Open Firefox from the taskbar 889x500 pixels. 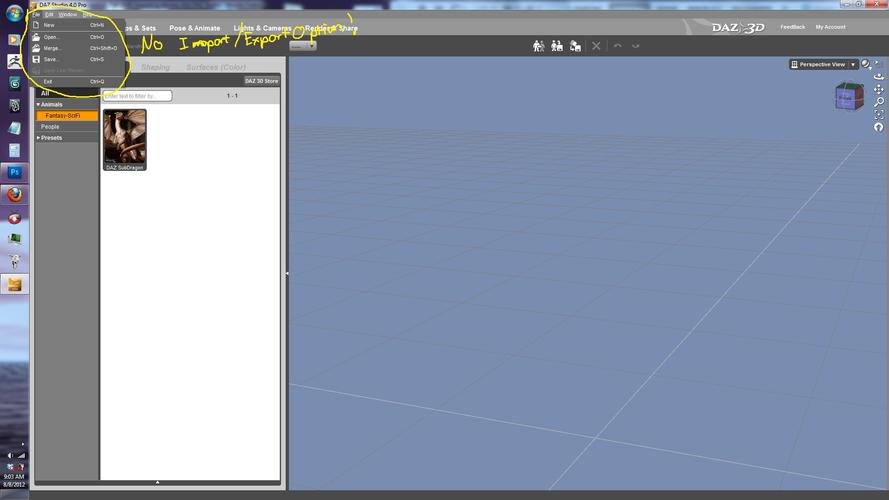coord(15,194)
